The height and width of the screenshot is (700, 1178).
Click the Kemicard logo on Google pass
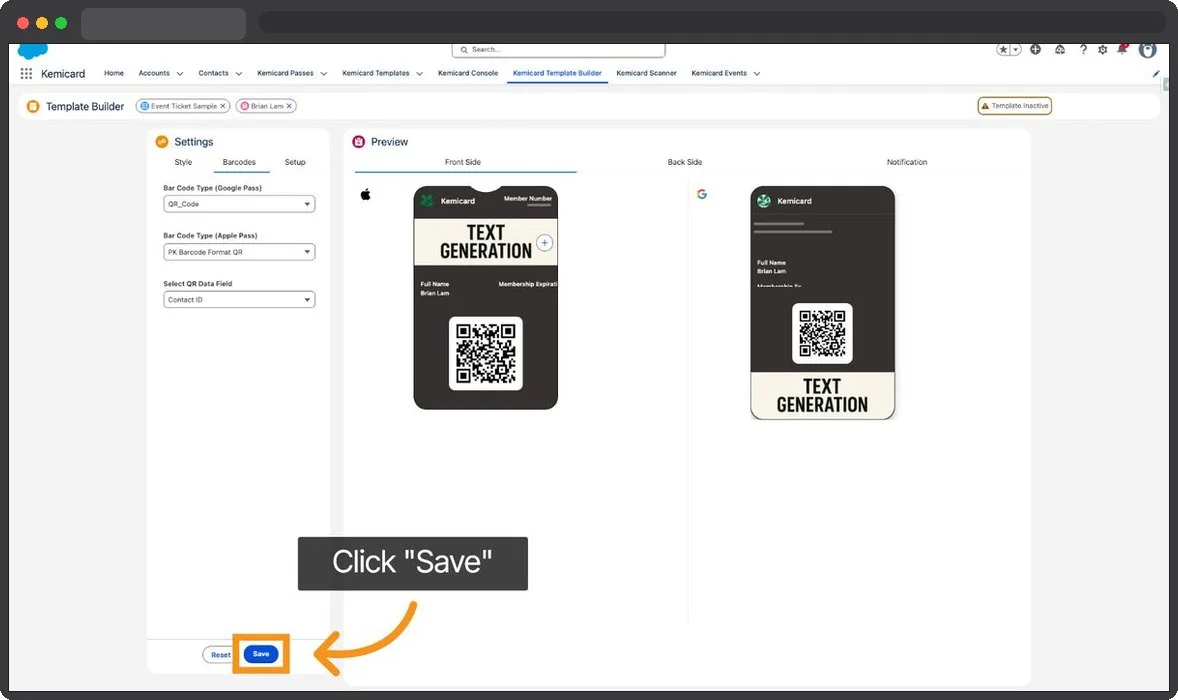click(x=764, y=201)
